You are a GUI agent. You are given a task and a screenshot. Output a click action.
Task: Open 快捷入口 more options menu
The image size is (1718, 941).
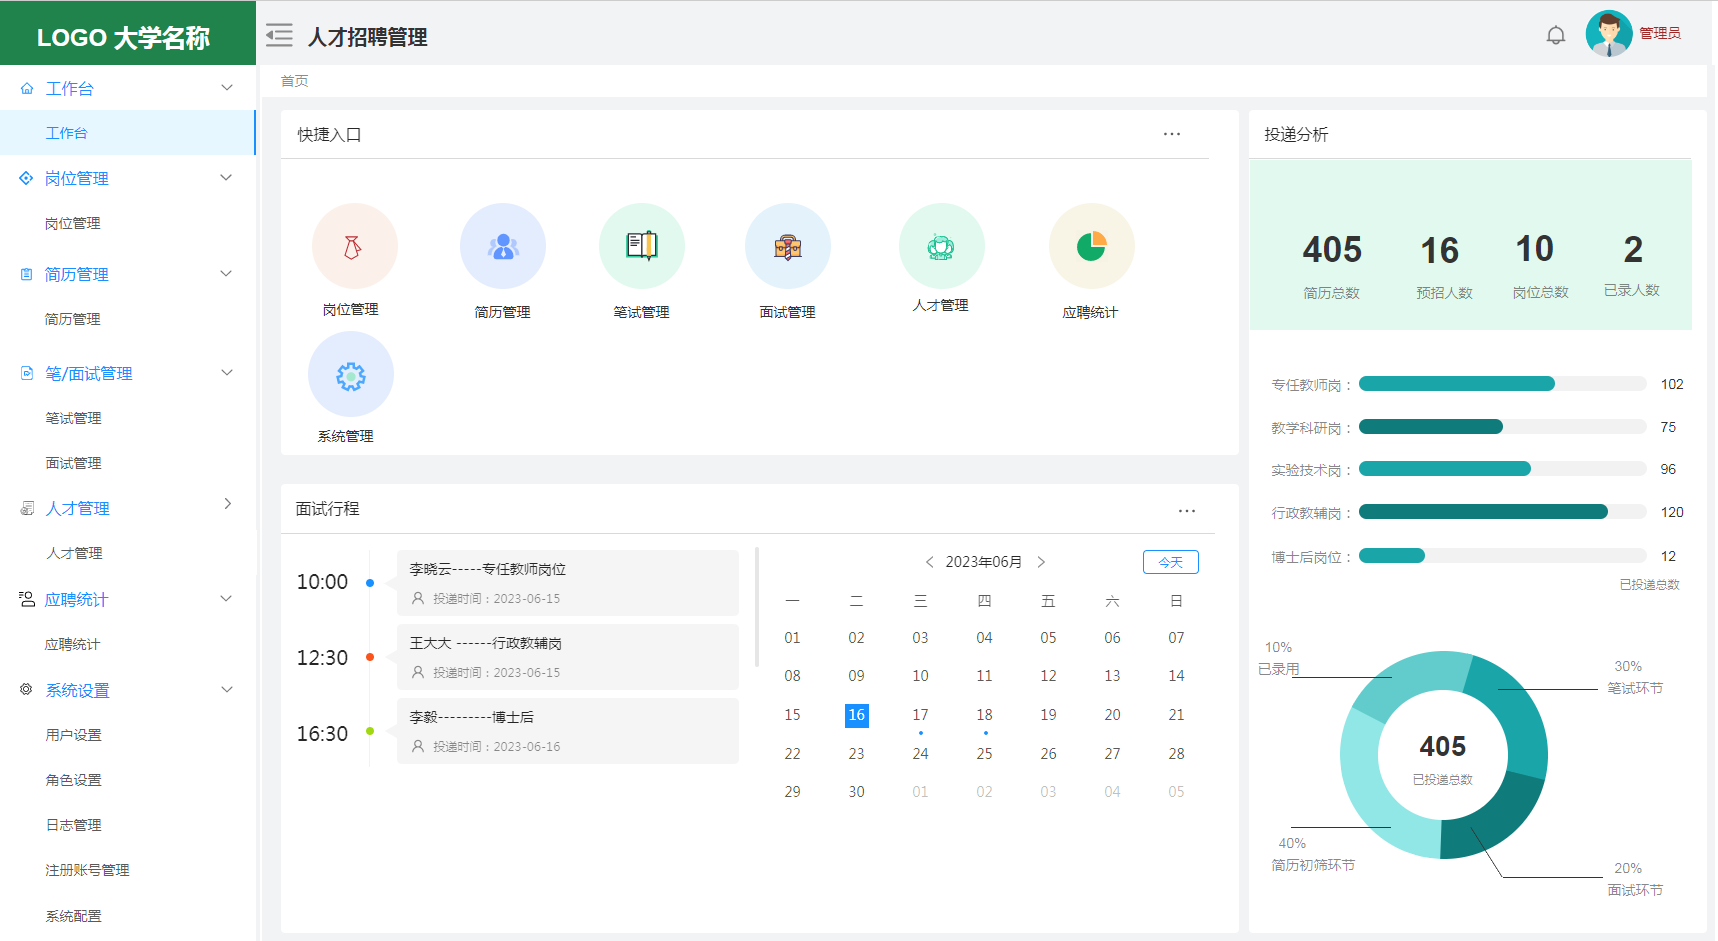[x=1171, y=134]
